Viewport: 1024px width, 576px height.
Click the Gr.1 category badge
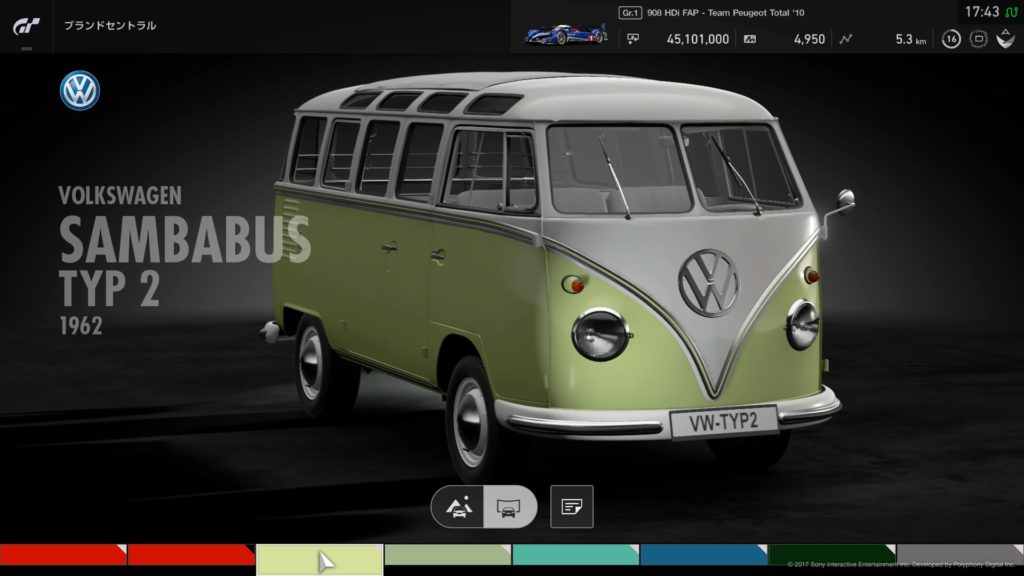click(x=630, y=12)
